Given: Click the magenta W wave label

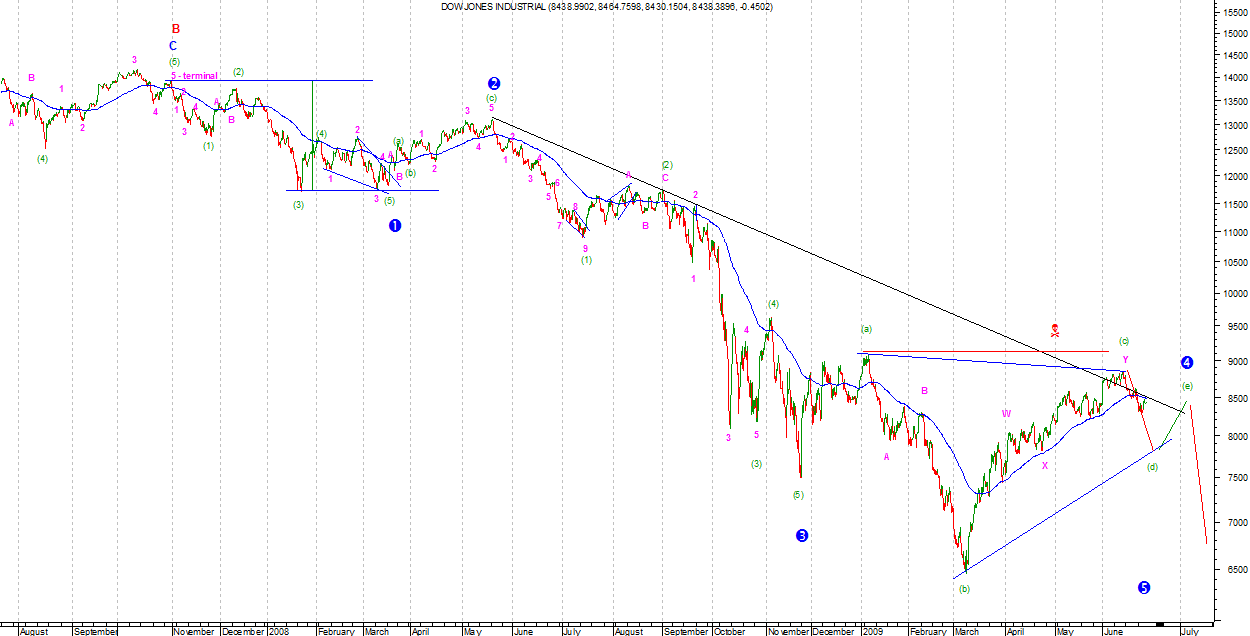Looking at the screenshot, I should pos(1006,414).
